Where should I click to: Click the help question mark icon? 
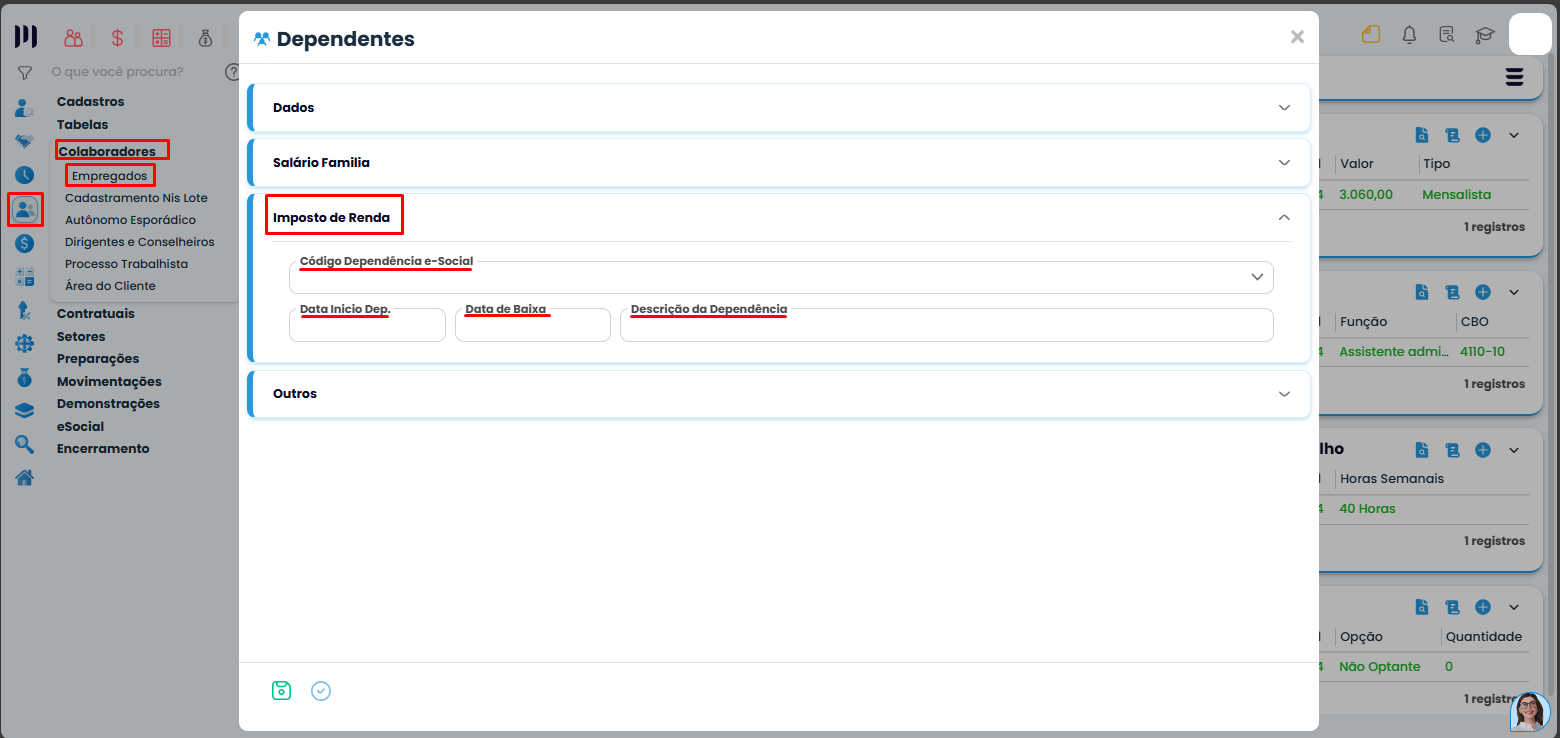click(x=233, y=72)
